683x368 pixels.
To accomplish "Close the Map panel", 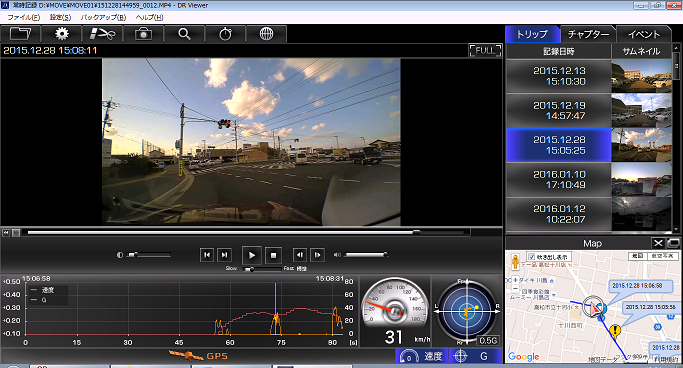I will [658, 243].
